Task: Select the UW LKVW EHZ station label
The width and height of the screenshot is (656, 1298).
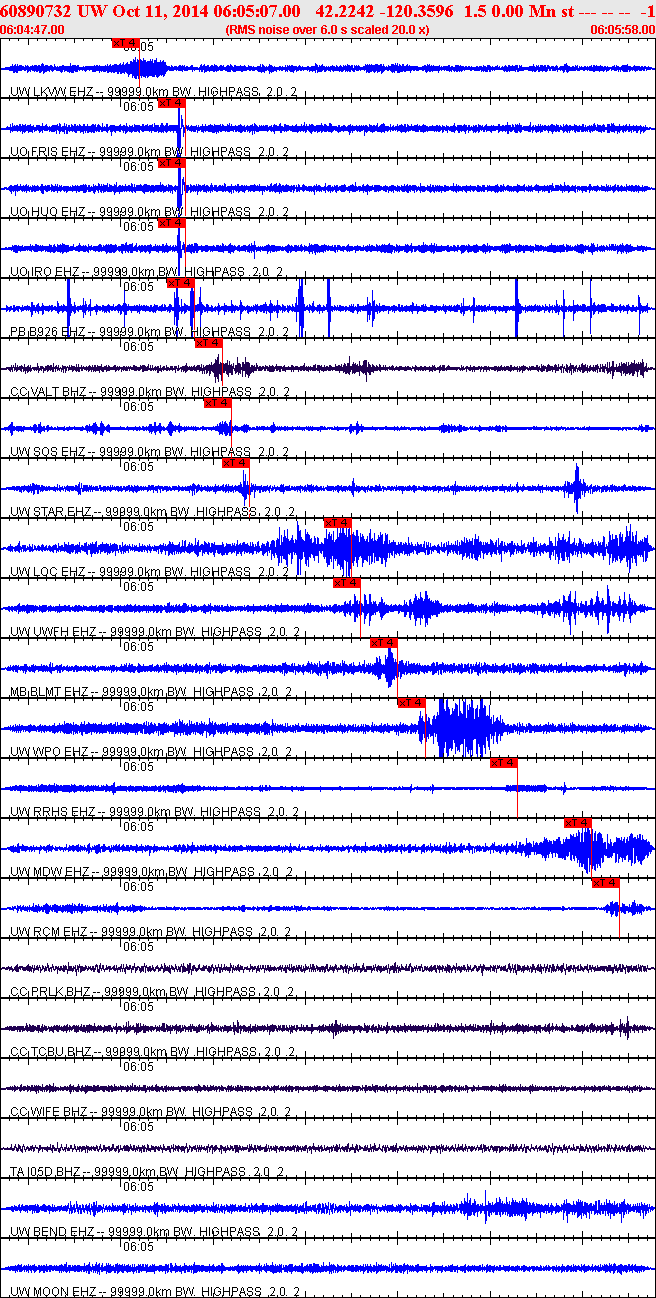Action: pos(153,92)
